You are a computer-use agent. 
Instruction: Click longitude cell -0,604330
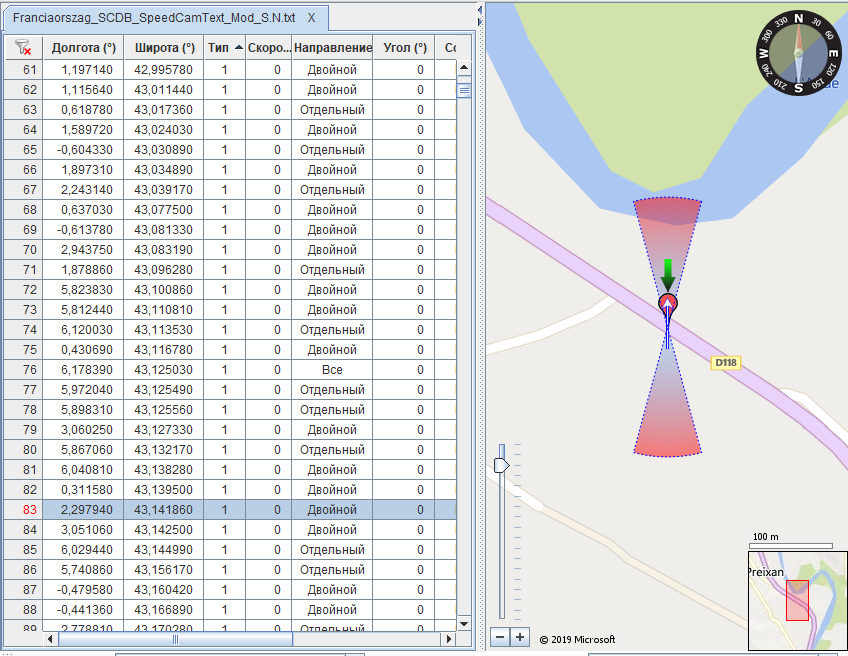84,150
